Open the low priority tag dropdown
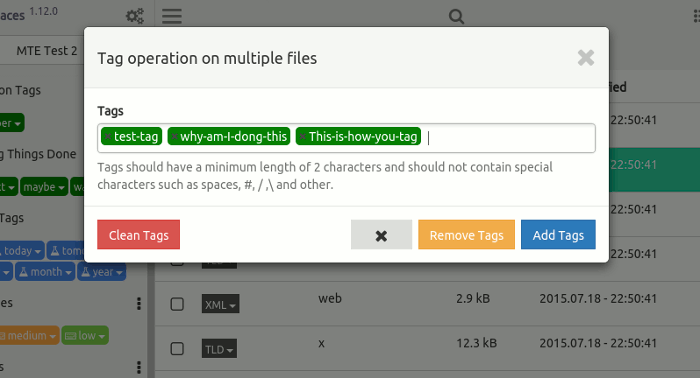This screenshot has height=378, width=700. (x=85, y=336)
